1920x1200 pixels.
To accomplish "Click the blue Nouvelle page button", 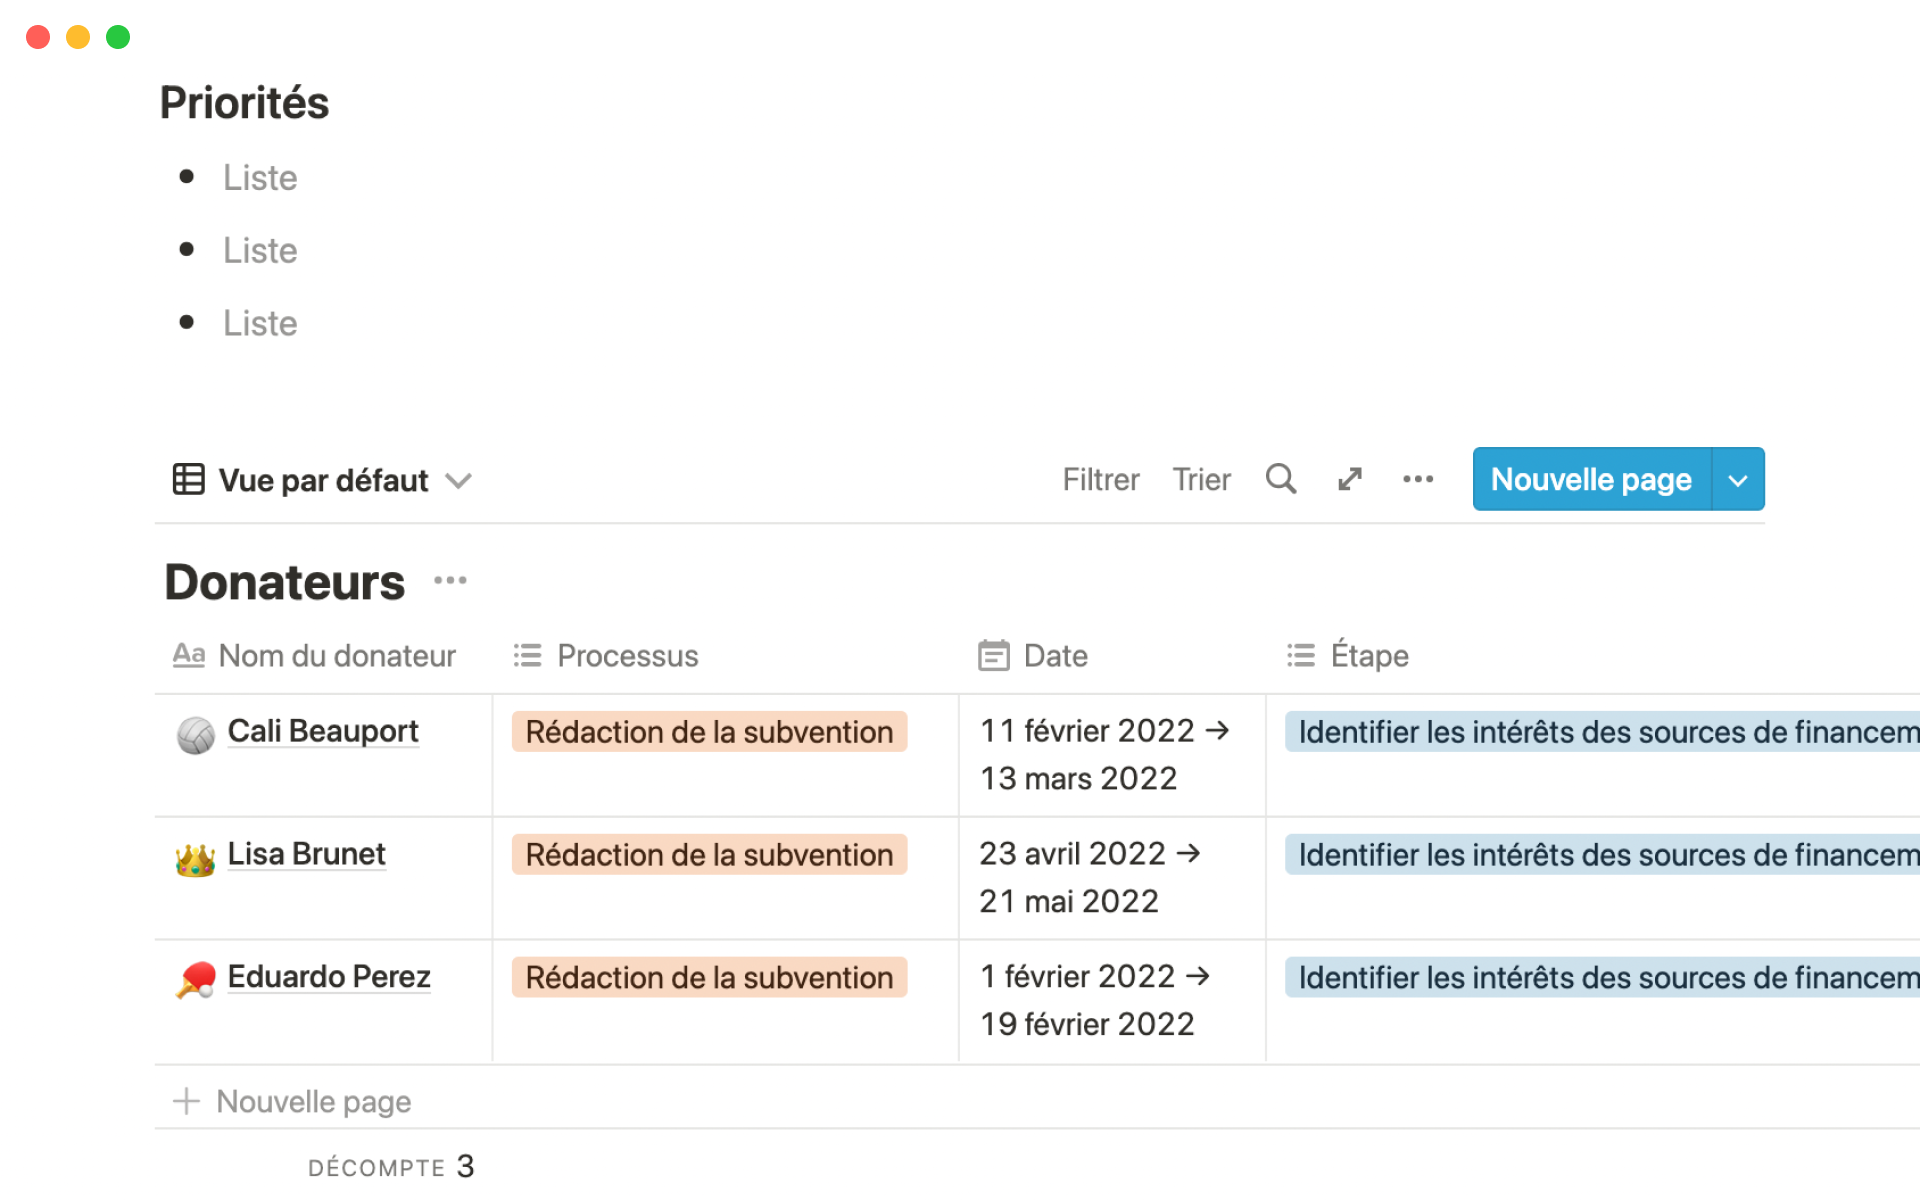I will tap(1591, 480).
